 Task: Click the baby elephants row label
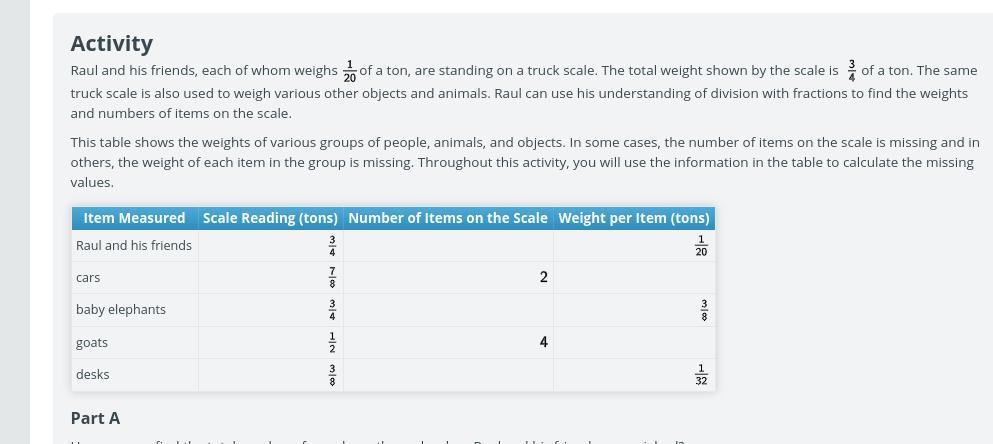(121, 310)
